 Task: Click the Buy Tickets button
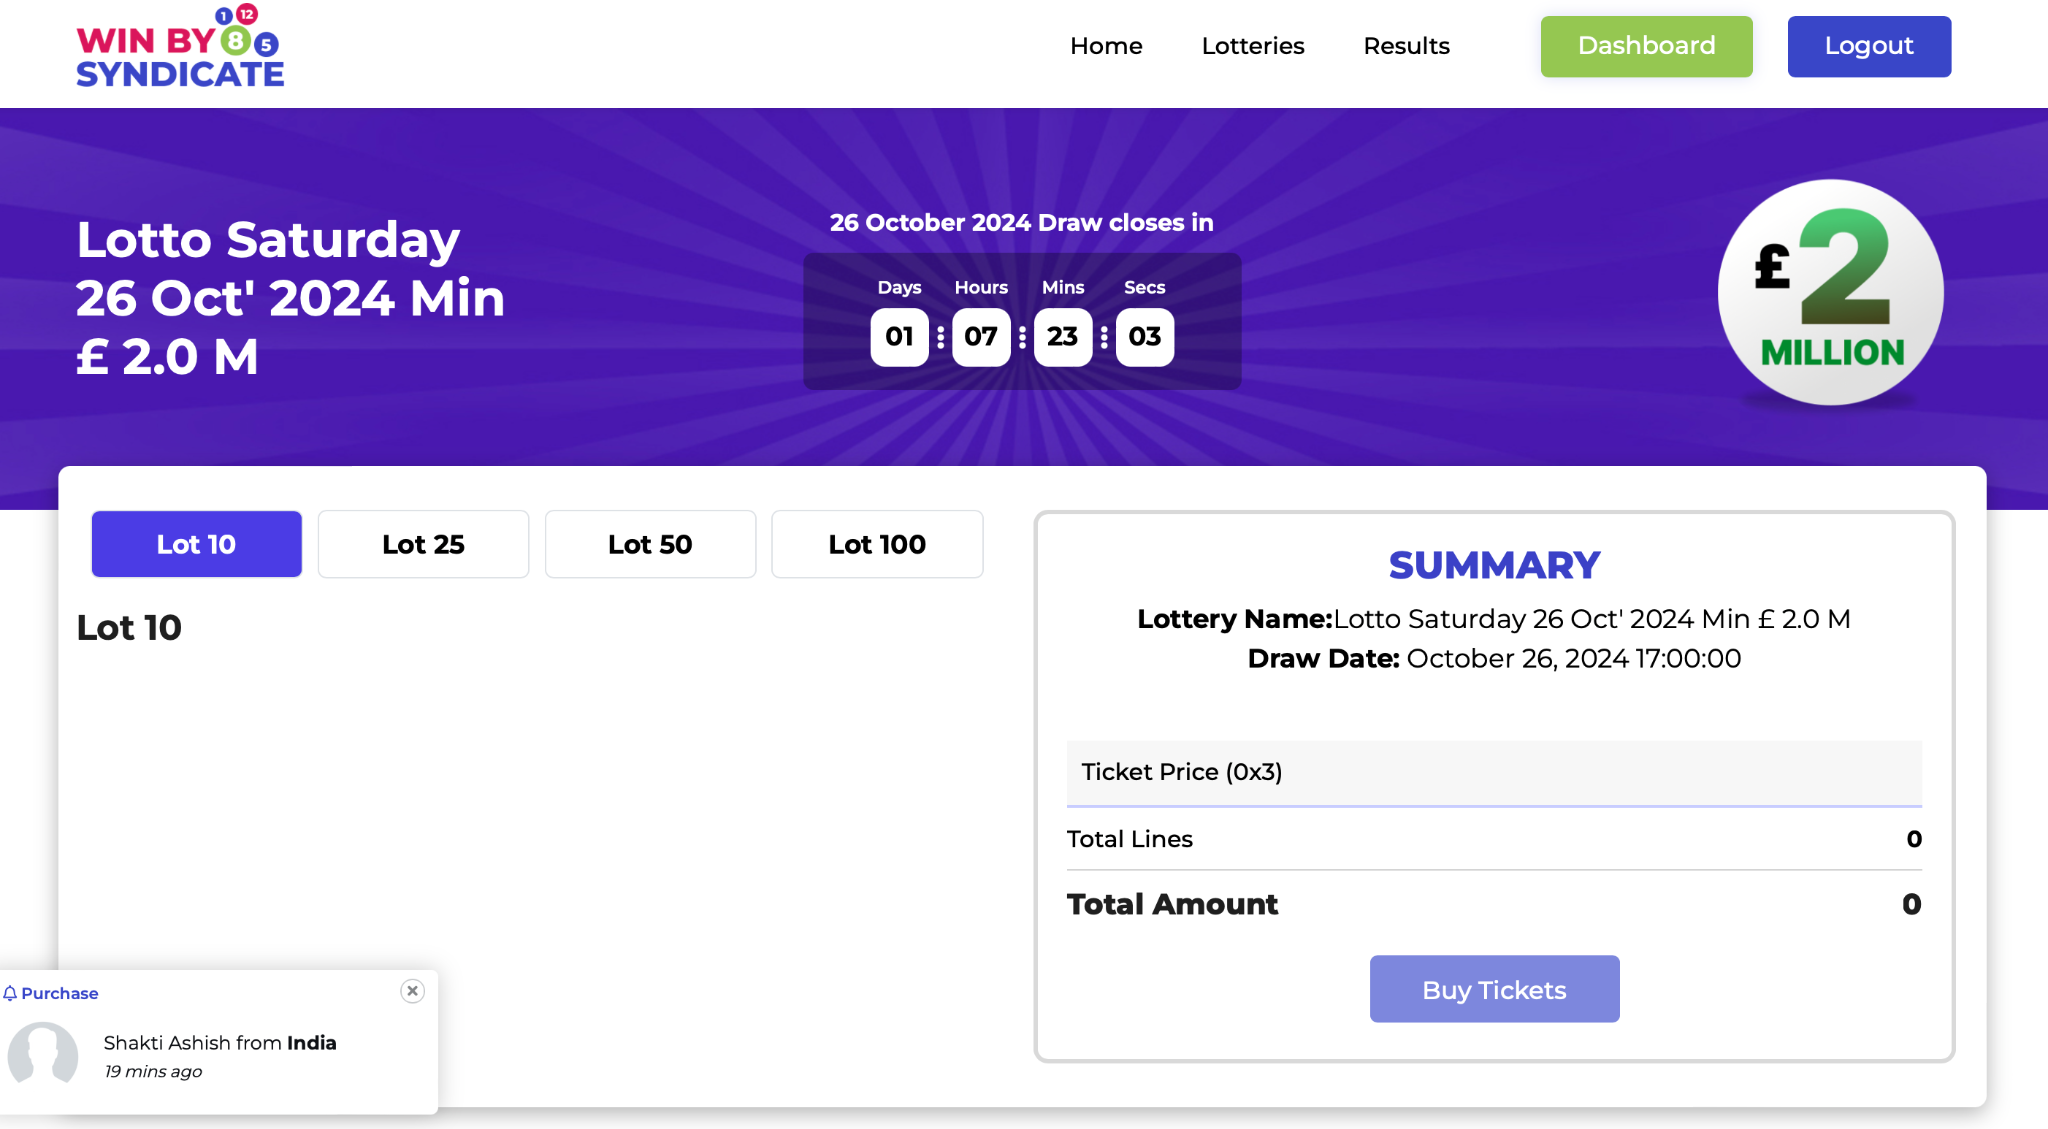pyautogui.click(x=1494, y=989)
